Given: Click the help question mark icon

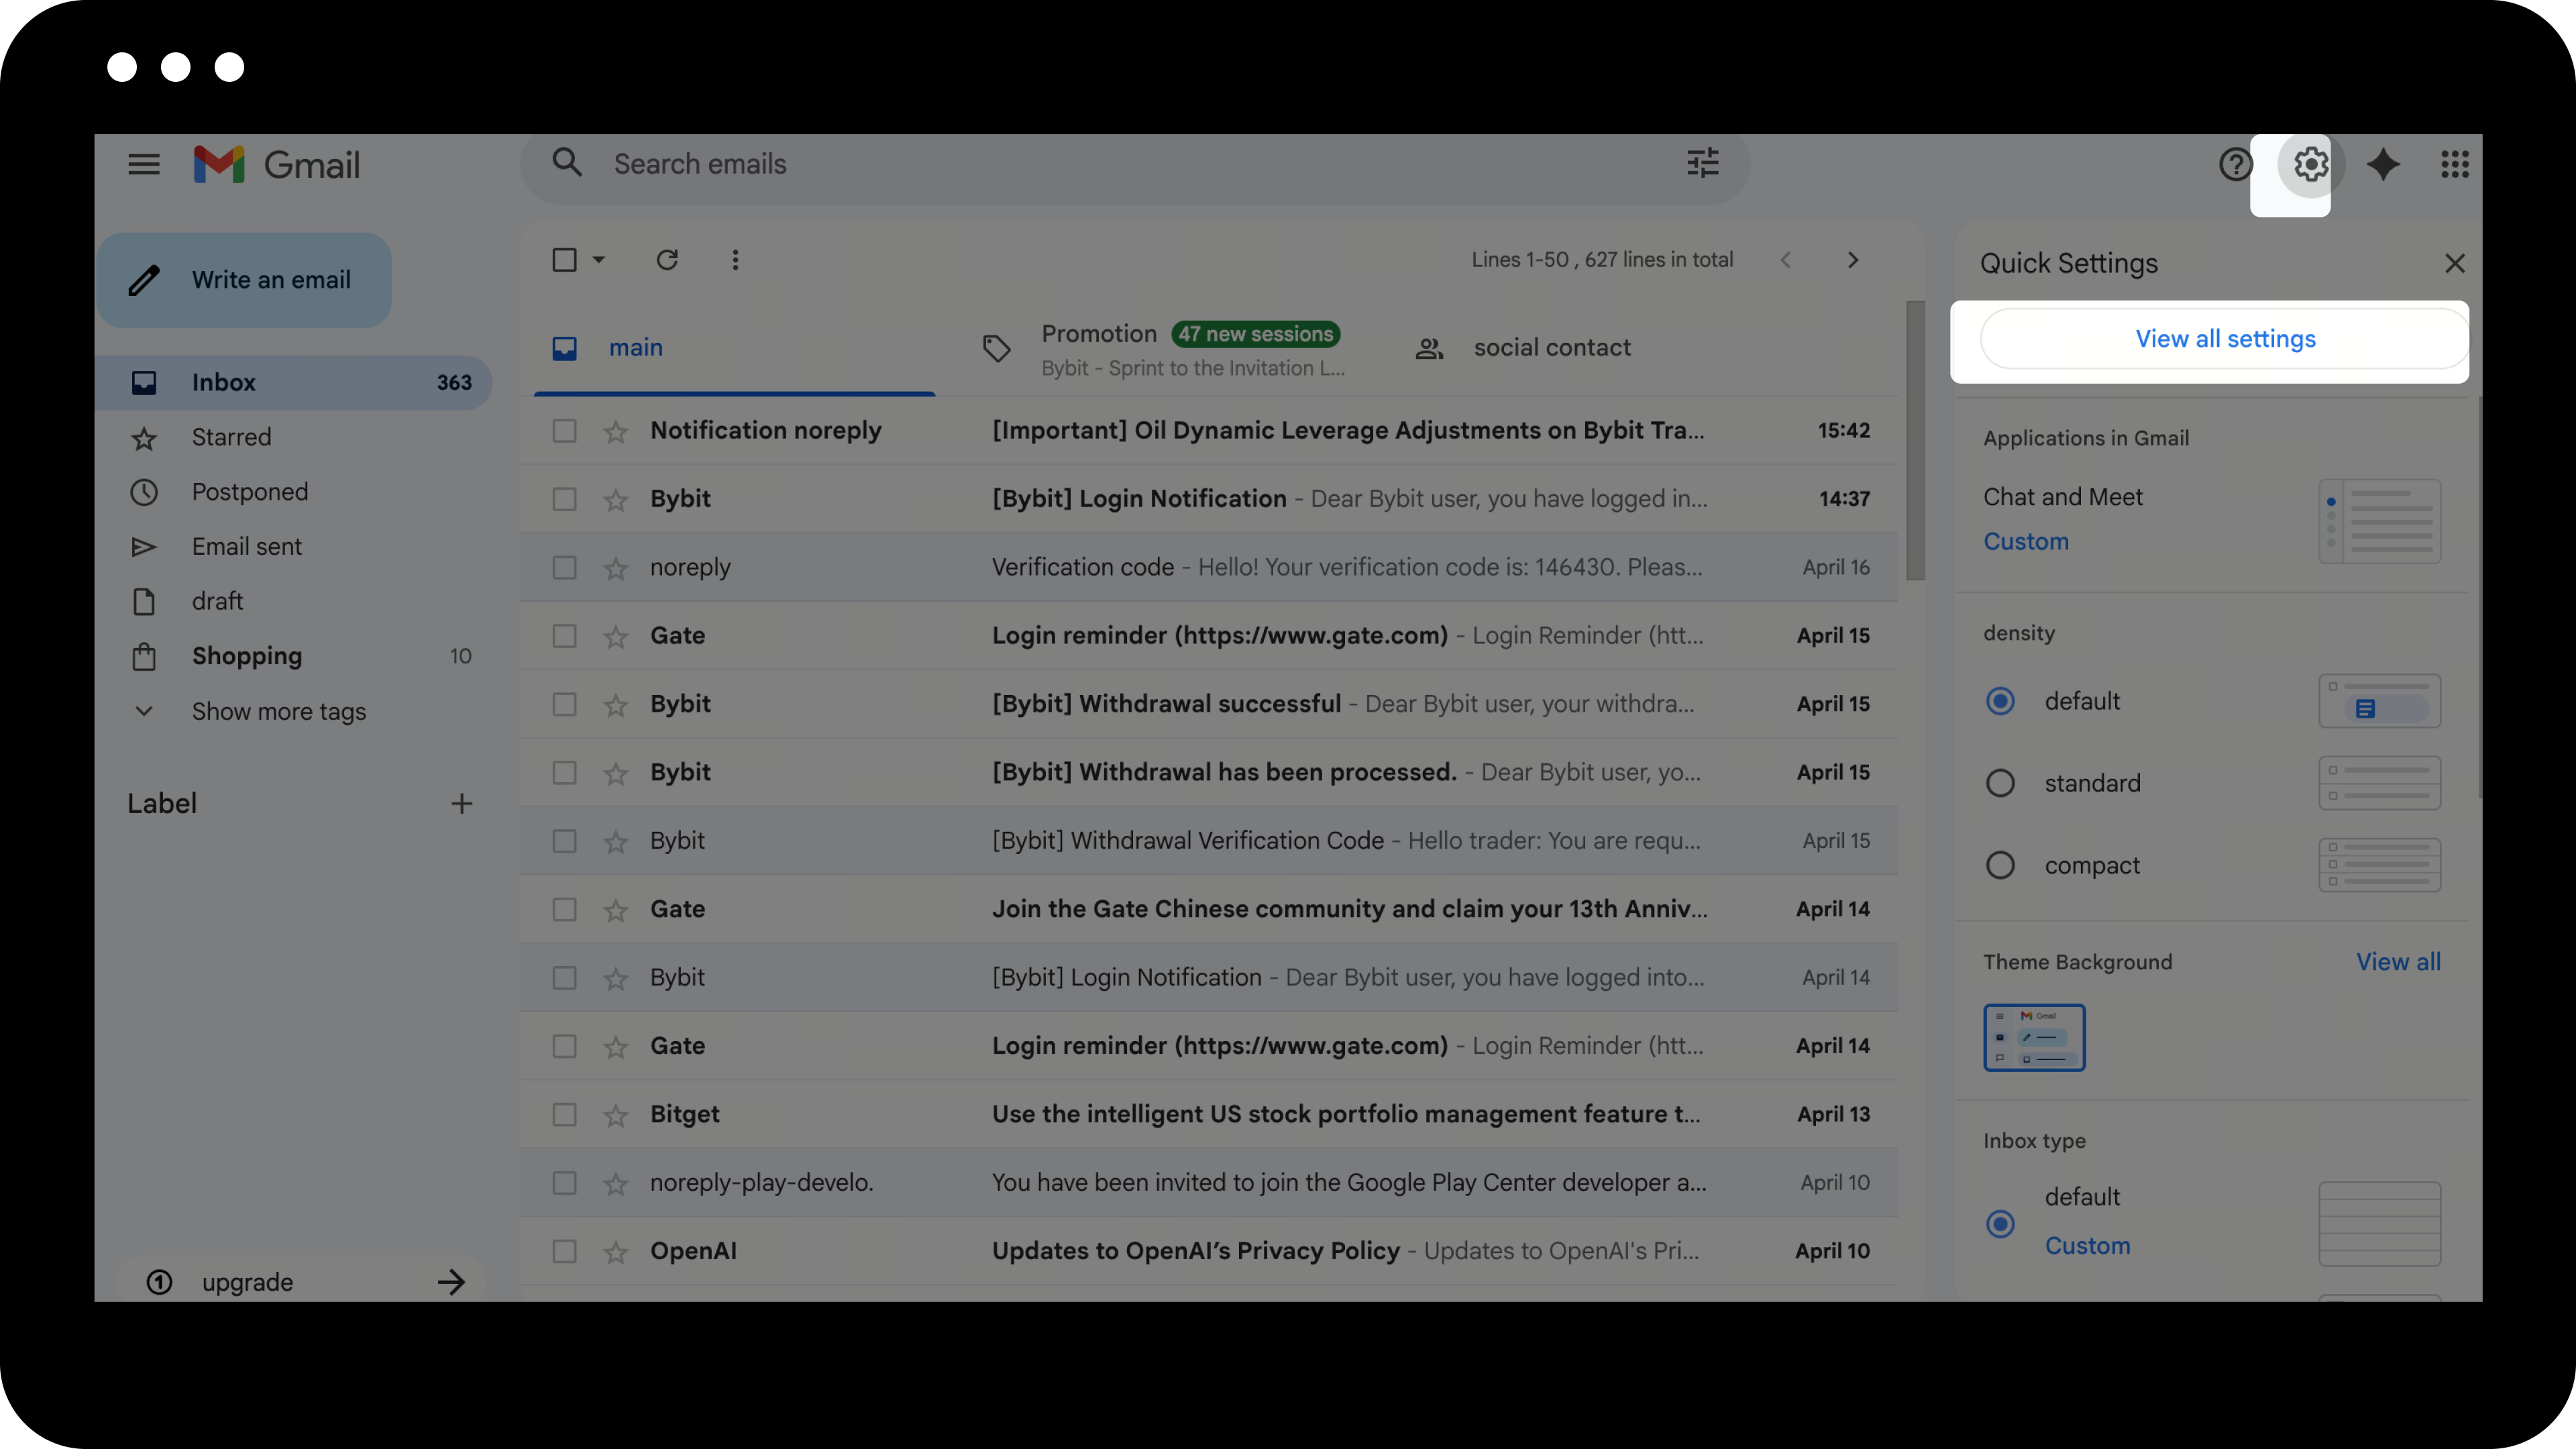Looking at the screenshot, I should (x=2235, y=165).
